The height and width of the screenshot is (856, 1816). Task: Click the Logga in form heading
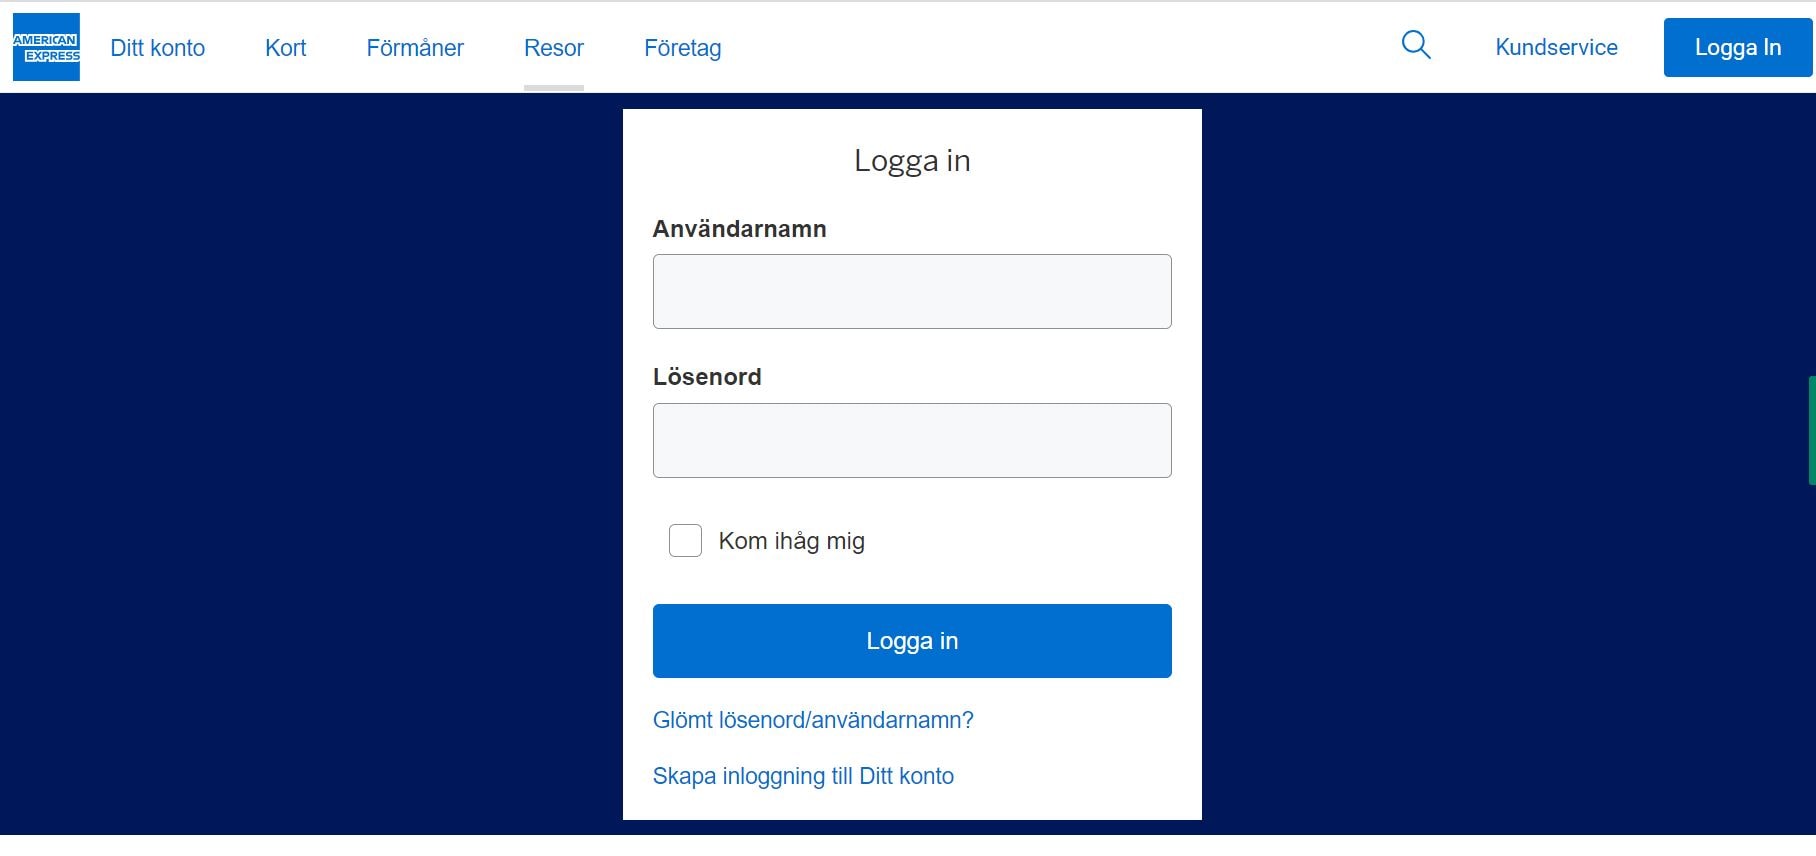click(x=911, y=161)
